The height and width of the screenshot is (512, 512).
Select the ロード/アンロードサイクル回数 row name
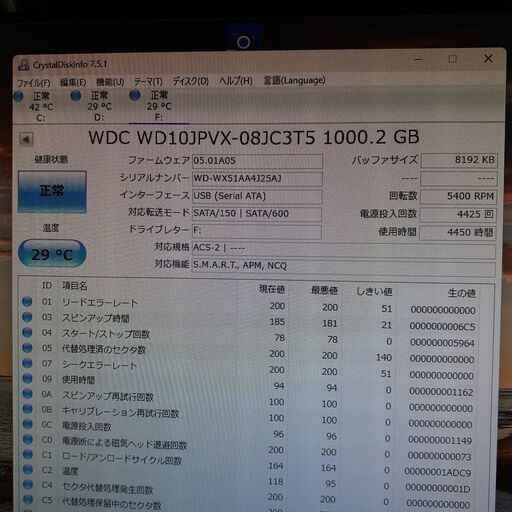point(122,459)
